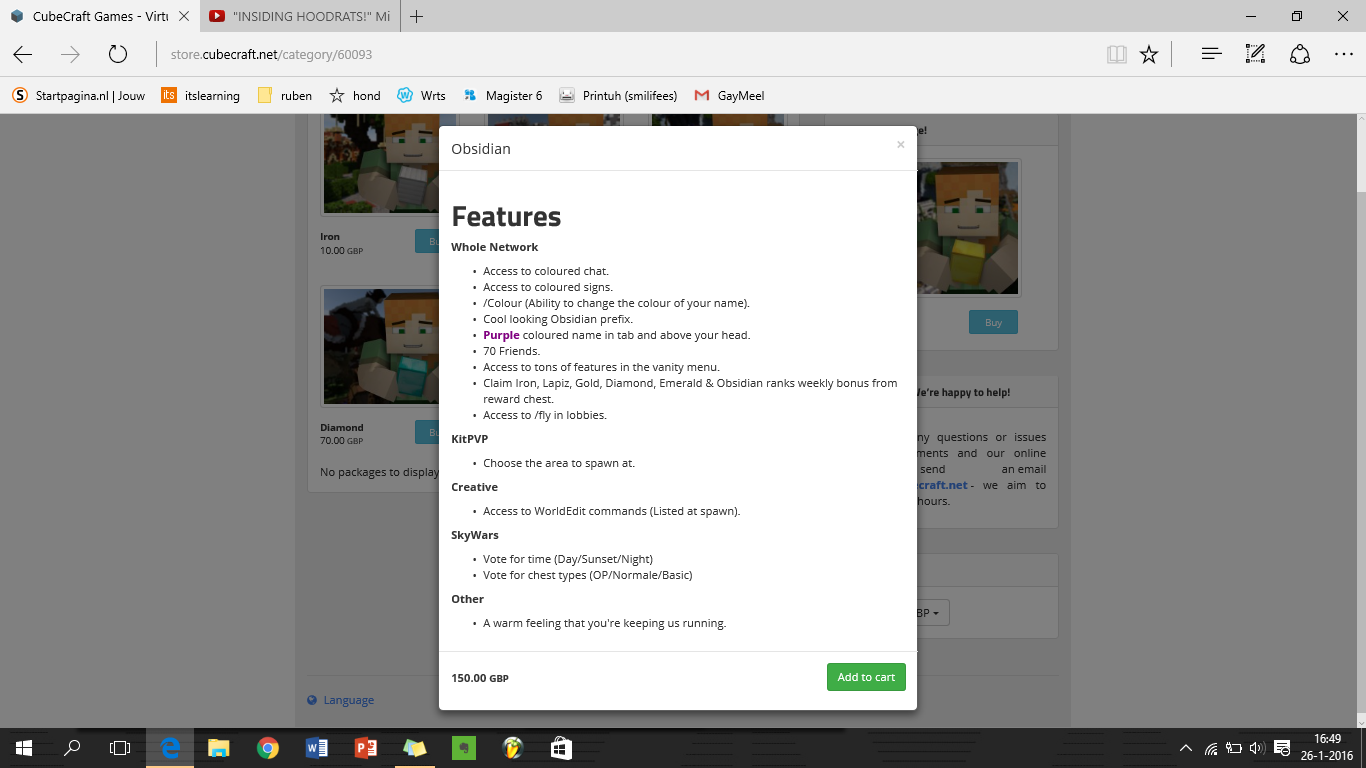Open Reading view book icon
The image size is (1366, 768).
click(x=1117, y=54)
